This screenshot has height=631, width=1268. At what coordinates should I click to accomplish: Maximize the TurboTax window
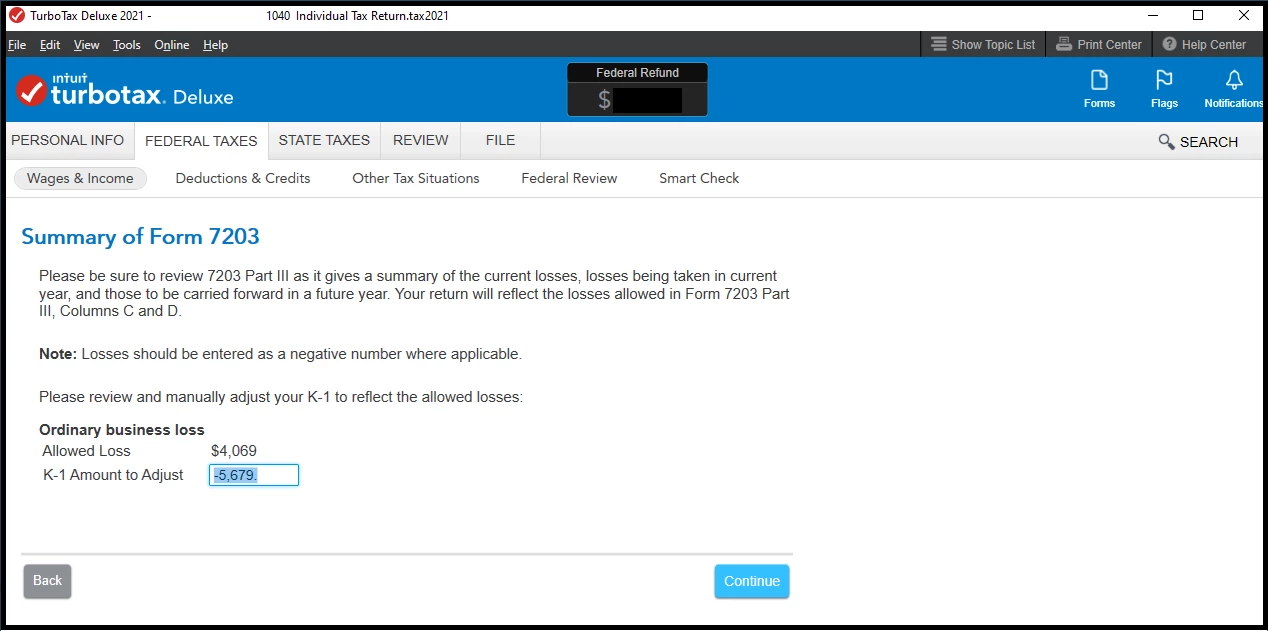(x=1198, y=15)
